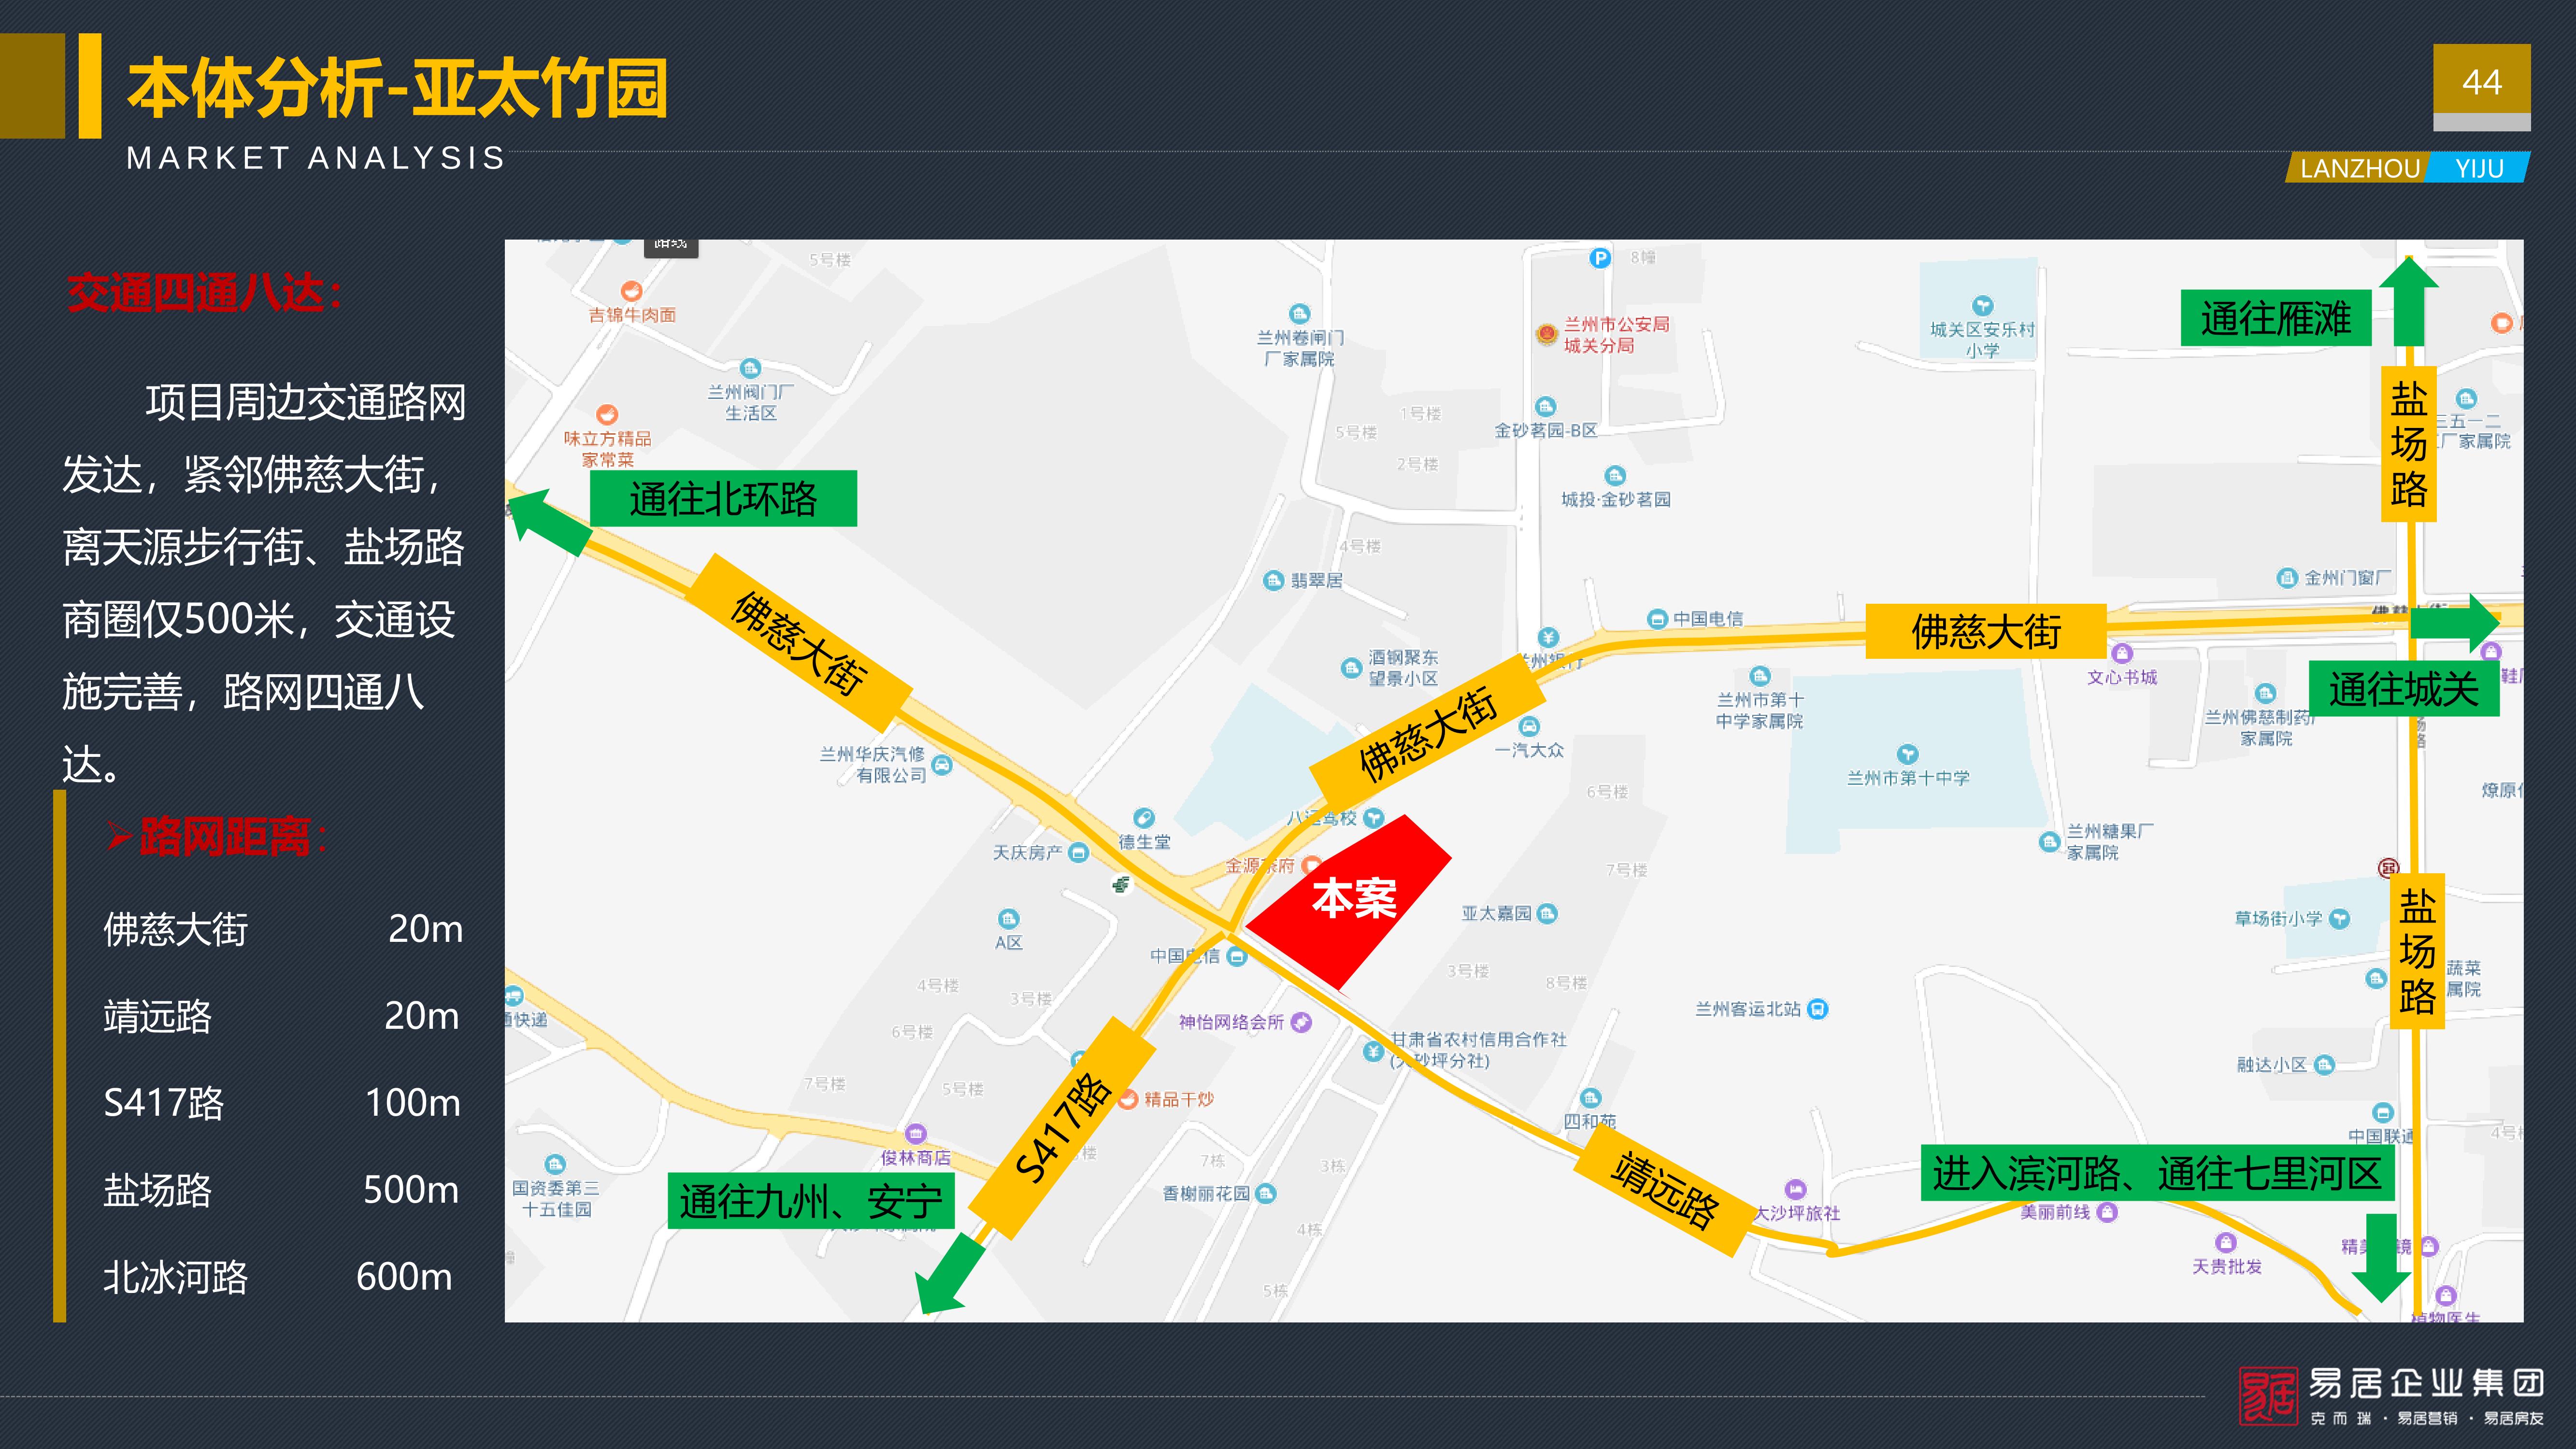Click the 兰州客运北站 bus station icon
Screen dimensions: 2576x1449
point(1818,1009)
